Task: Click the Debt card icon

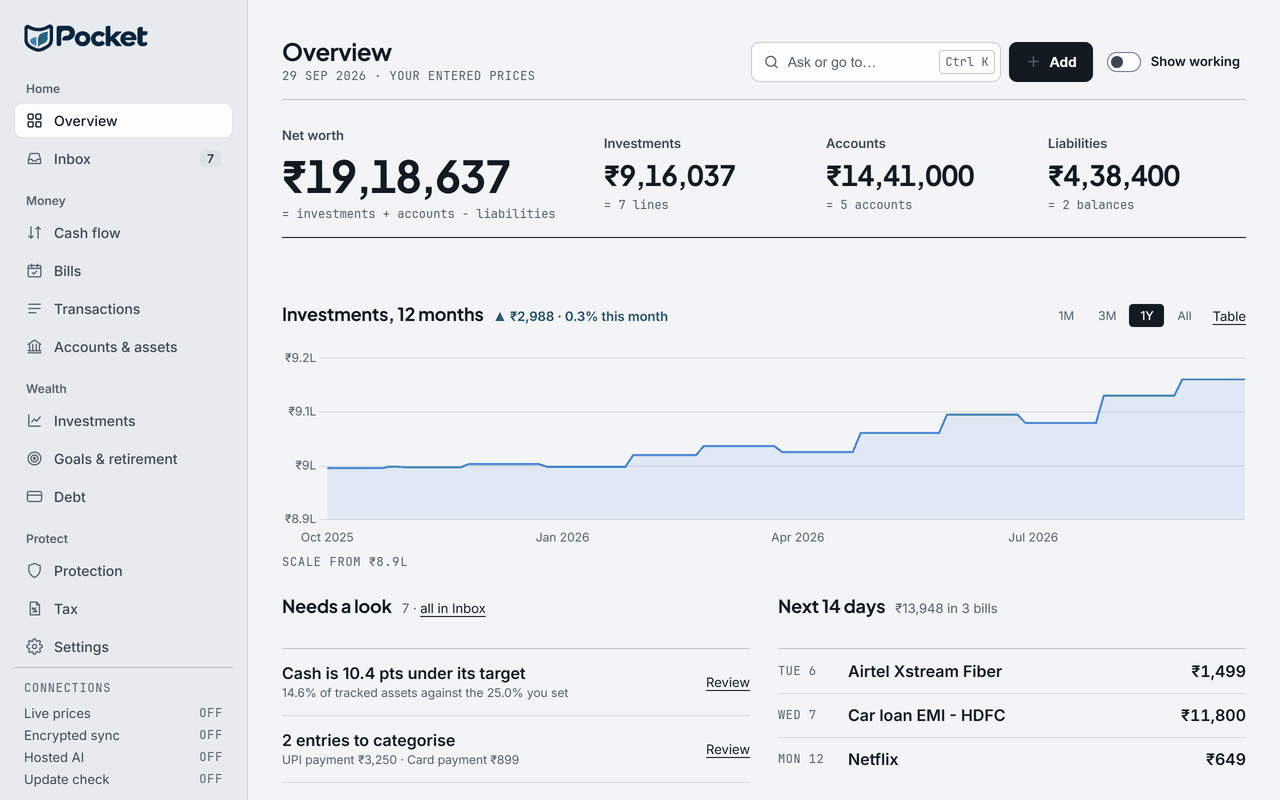Action: point(35,497)
